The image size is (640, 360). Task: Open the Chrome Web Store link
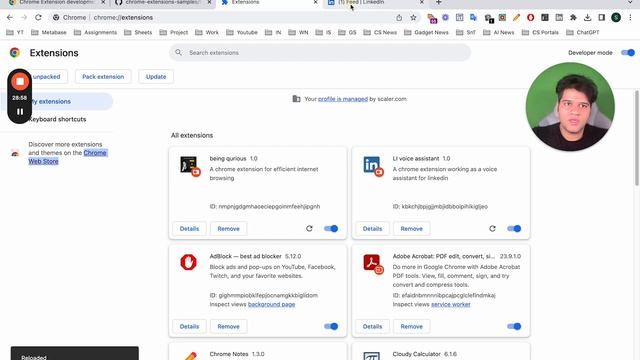68,157
